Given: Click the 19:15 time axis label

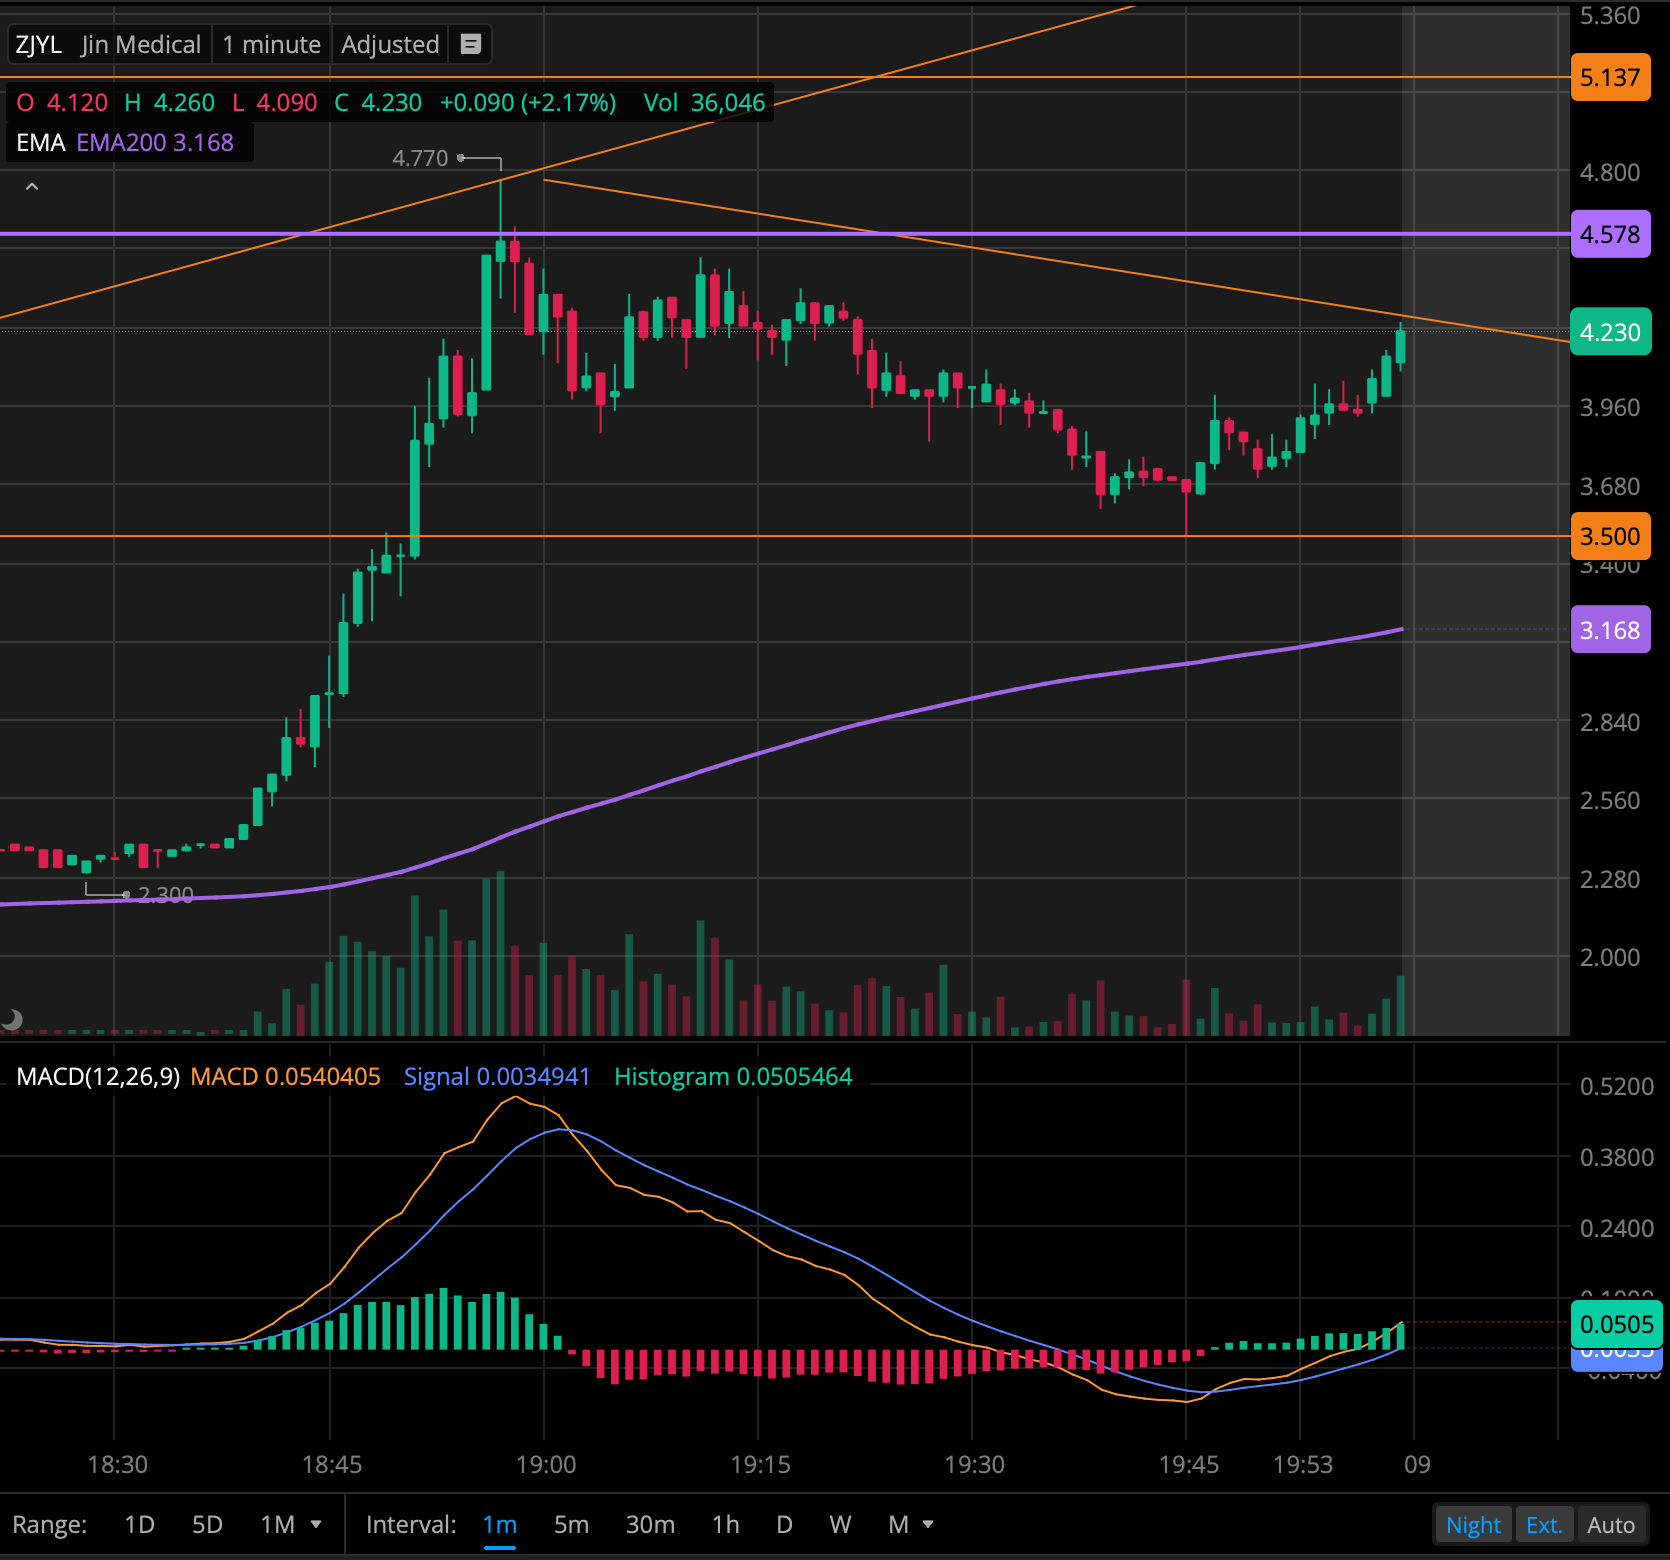Looking at the screenshot, I should point(760,1464).
